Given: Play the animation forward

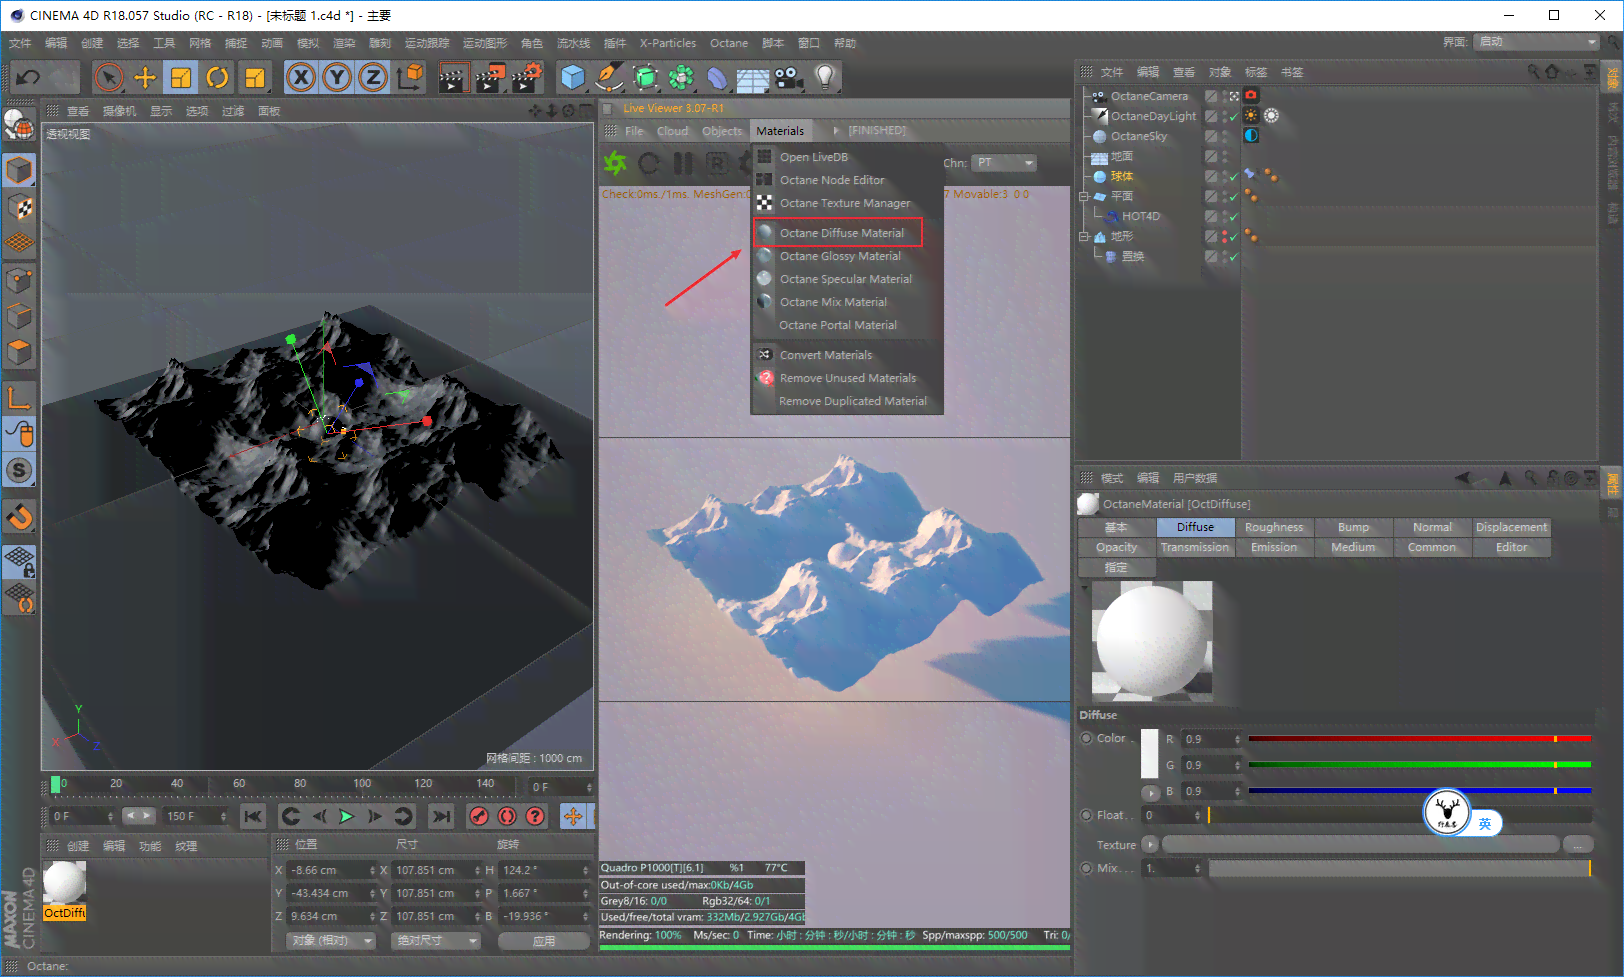Looking at the screenshot, I should [346, 816].
